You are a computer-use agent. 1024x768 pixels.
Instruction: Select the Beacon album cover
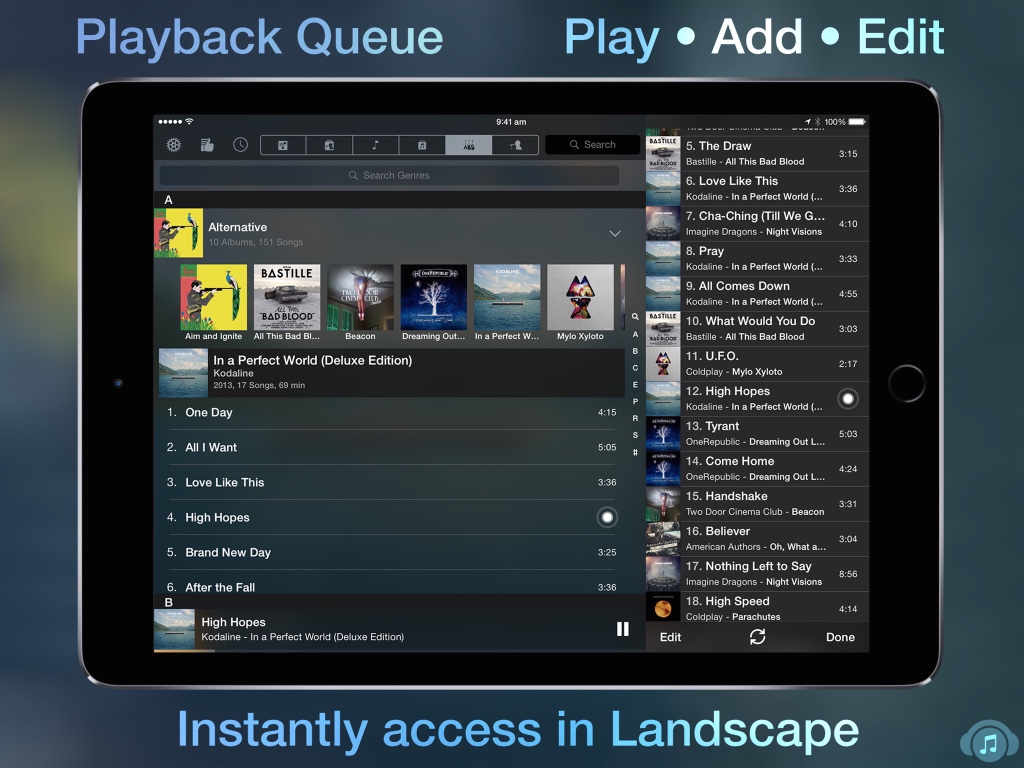point(360,297)
